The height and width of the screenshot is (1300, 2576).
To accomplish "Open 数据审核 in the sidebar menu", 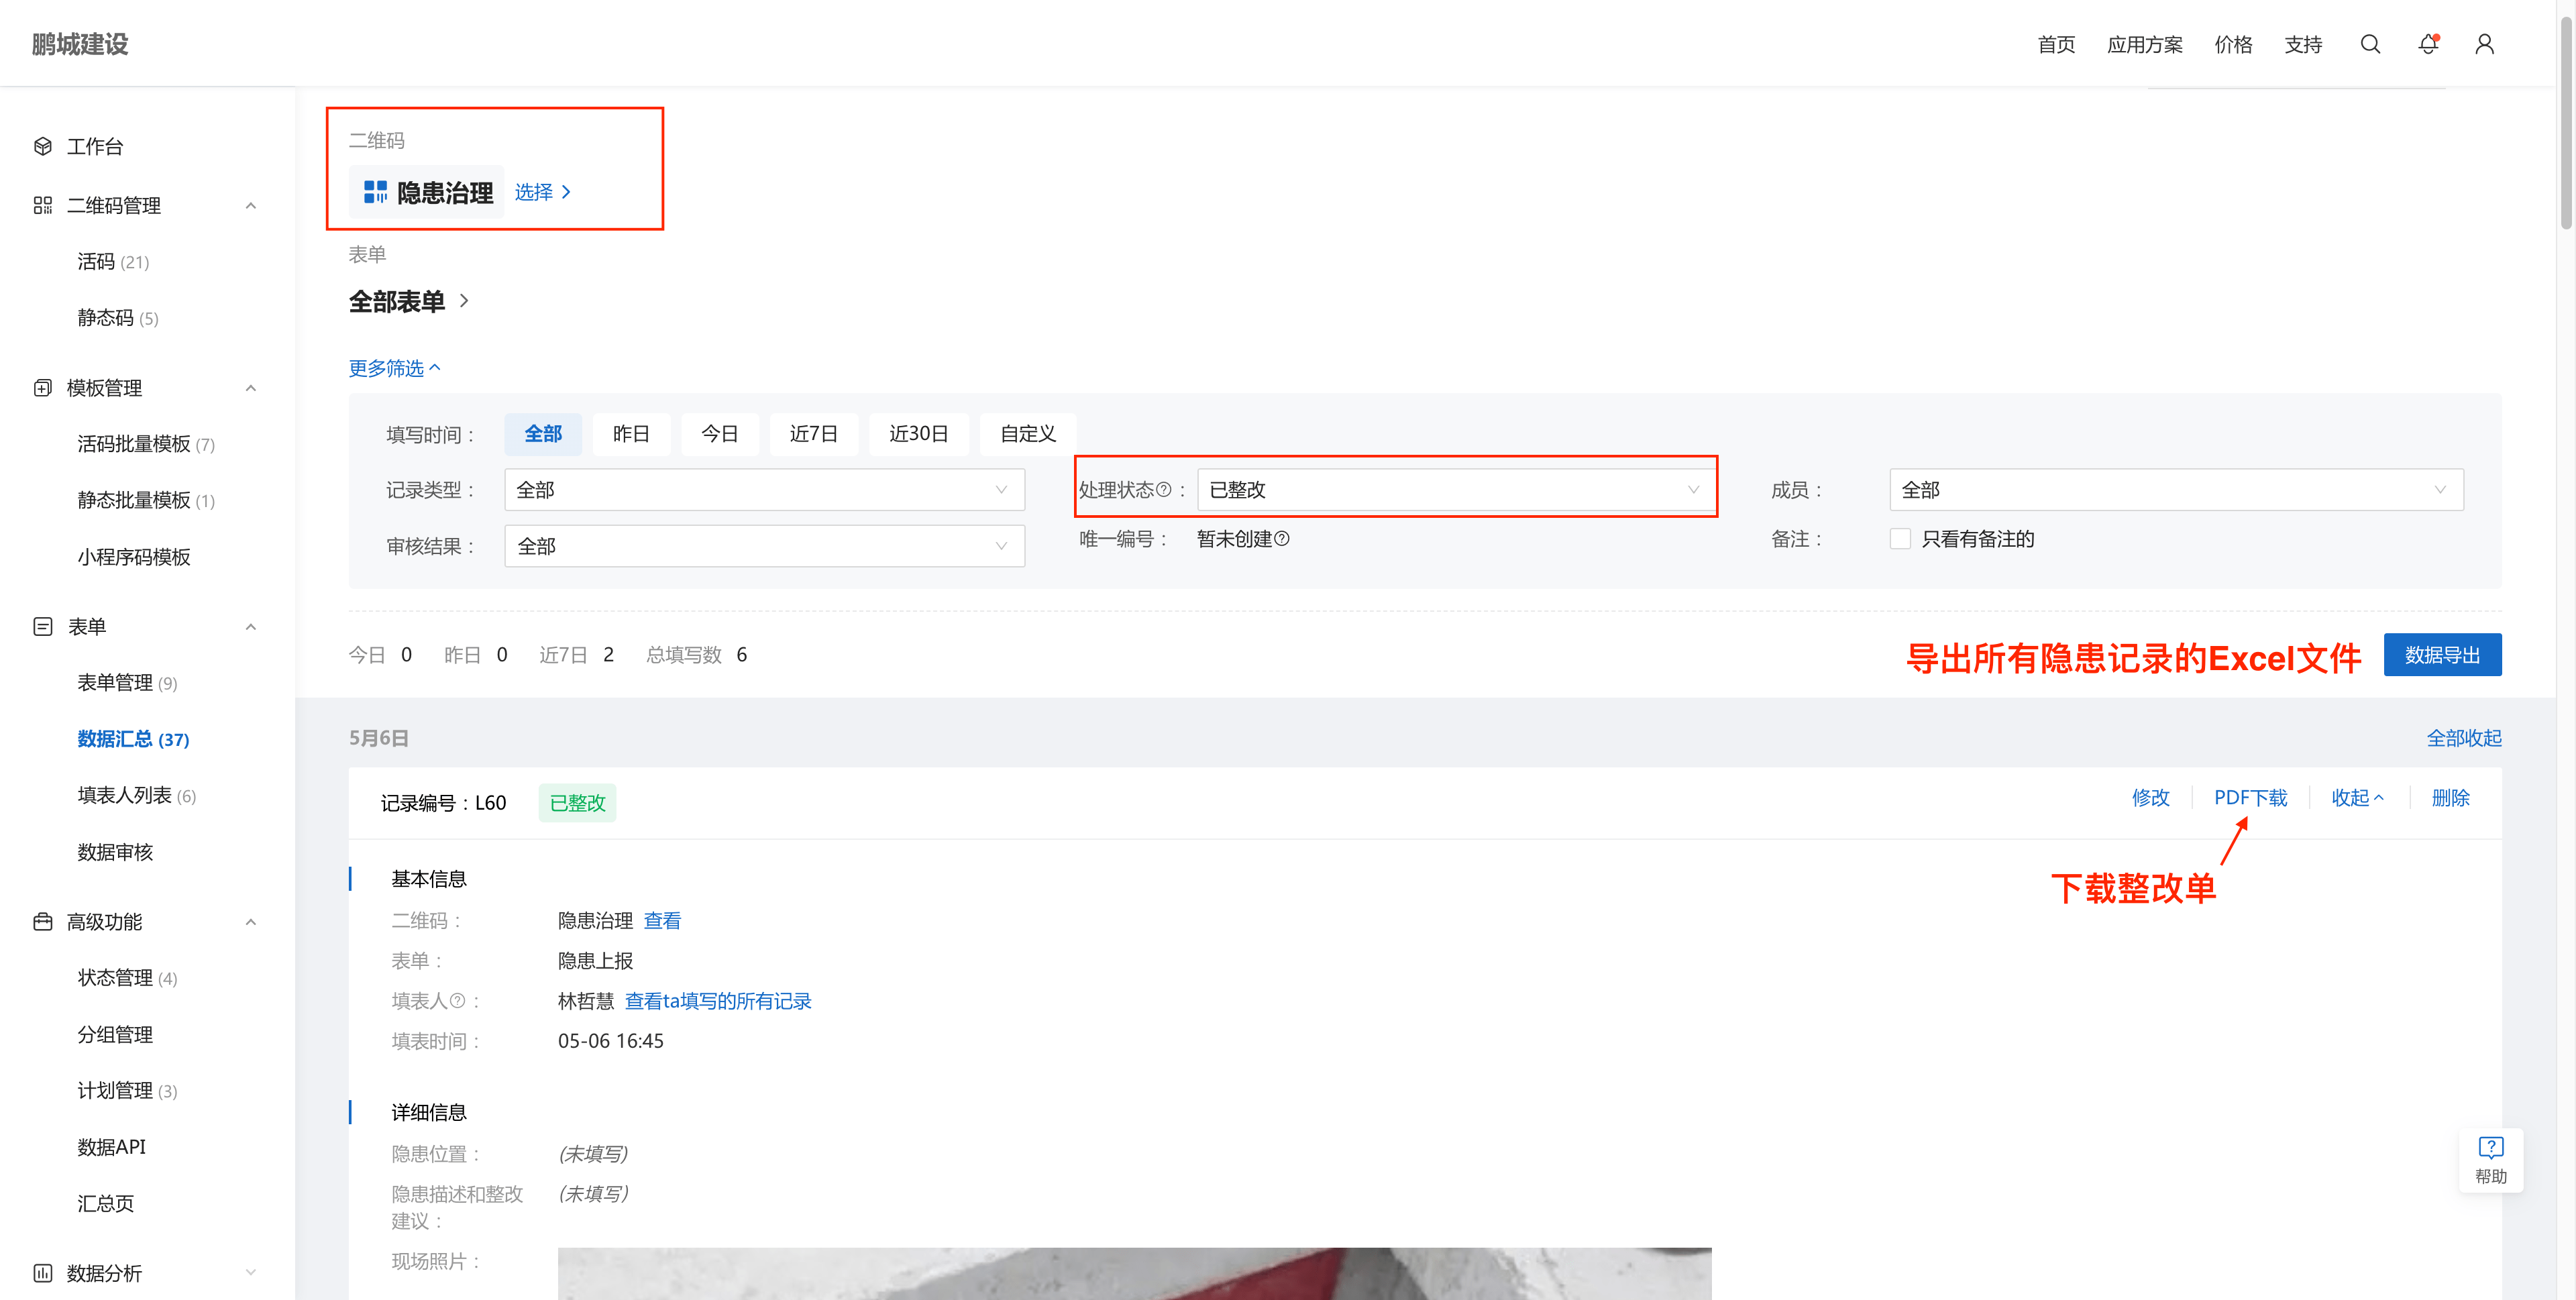I will [x=115, y=852].
